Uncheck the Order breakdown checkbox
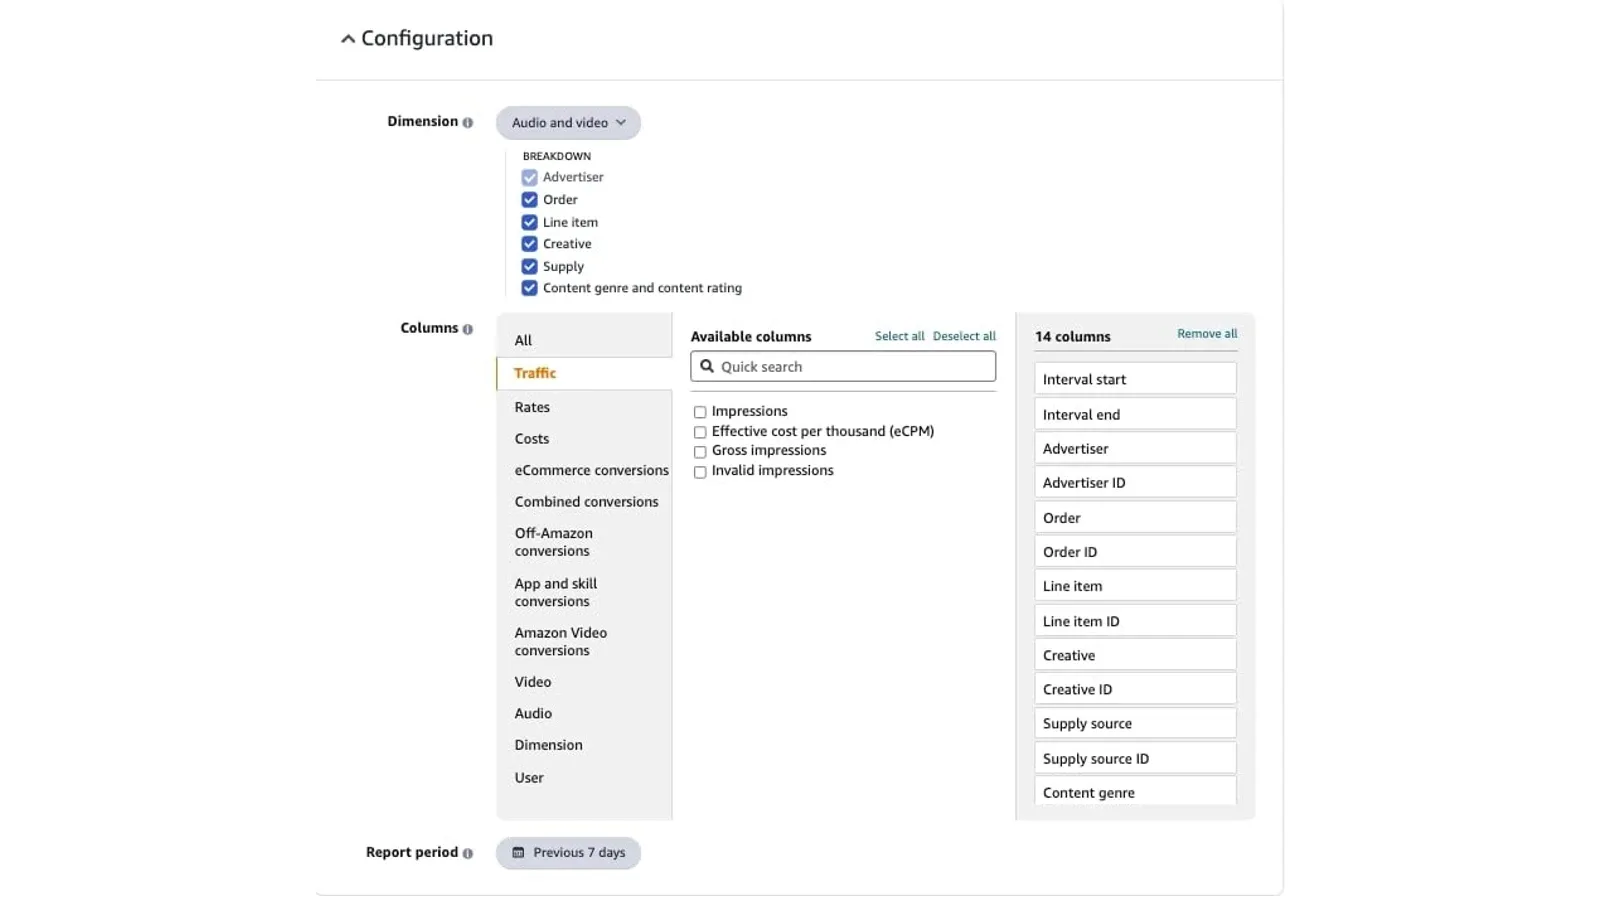Screen dimensions: 1600x900 tap(529, 199)
